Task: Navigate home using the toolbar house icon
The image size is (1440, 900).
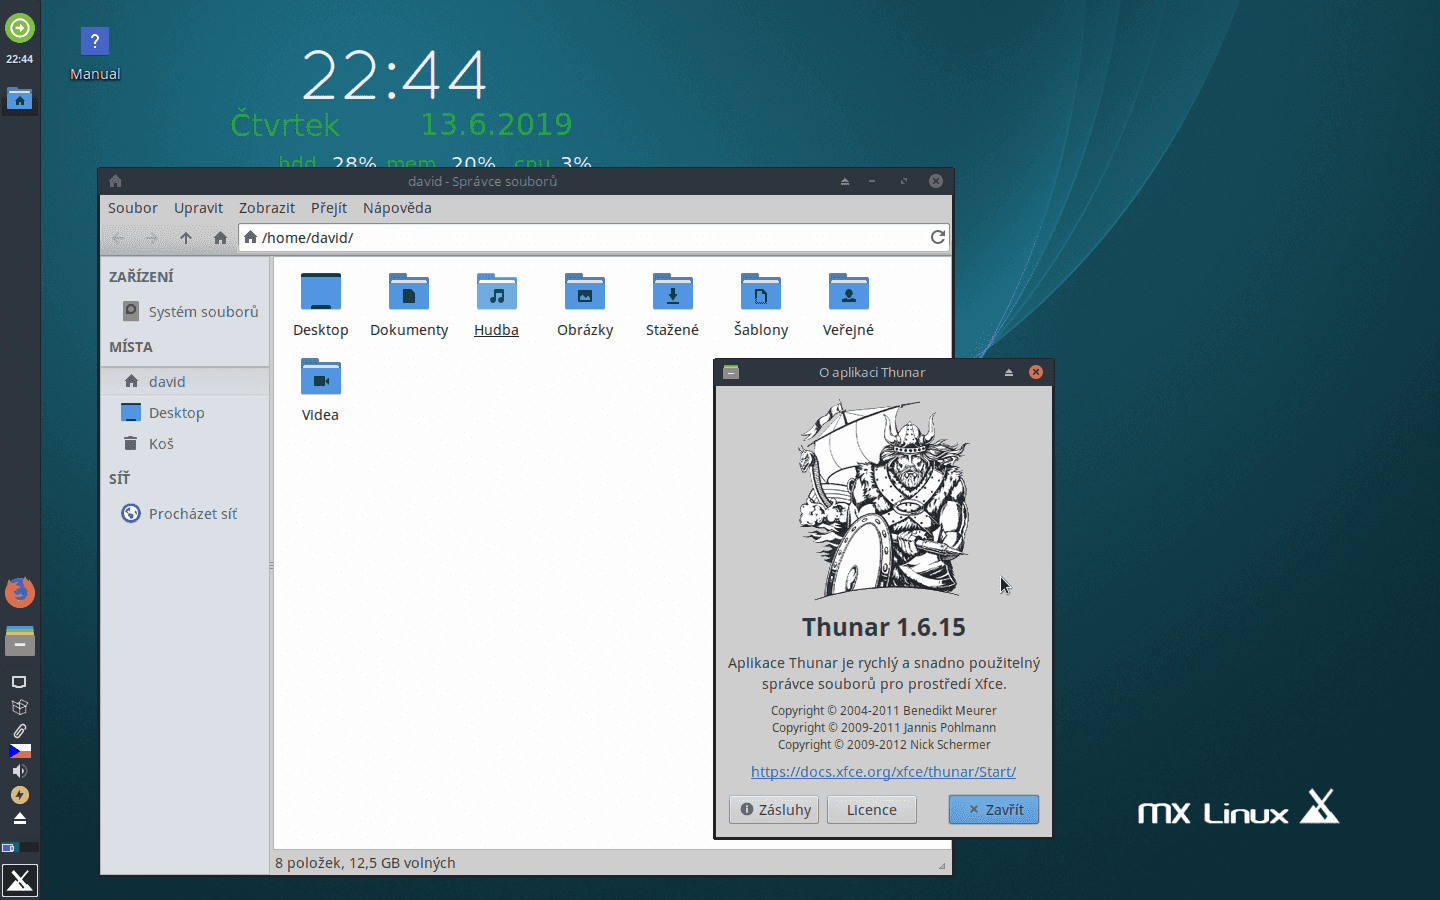Action: click(x=219, y=238)
